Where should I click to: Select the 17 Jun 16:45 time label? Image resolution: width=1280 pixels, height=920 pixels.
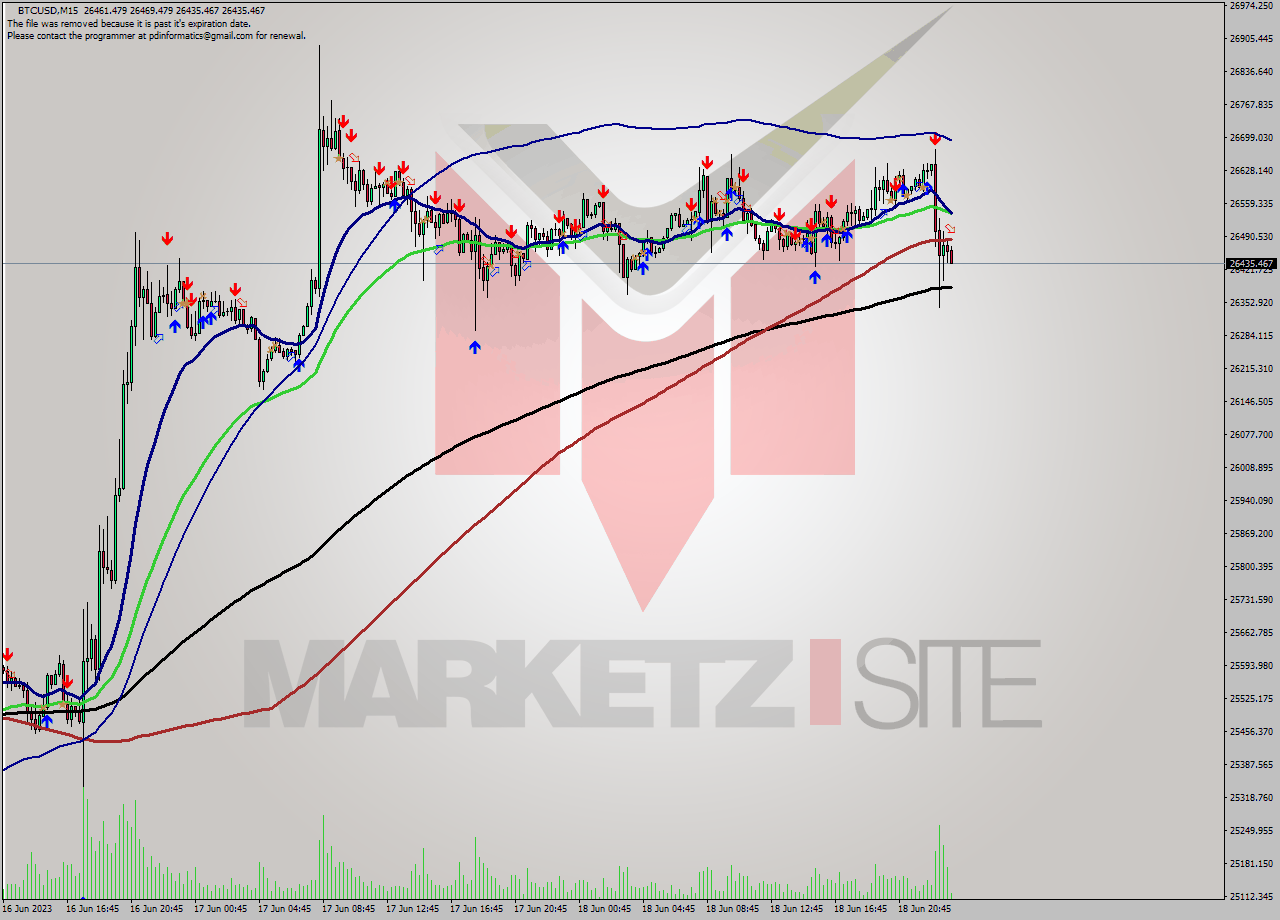pyautogui.click(x=476, y=910)
